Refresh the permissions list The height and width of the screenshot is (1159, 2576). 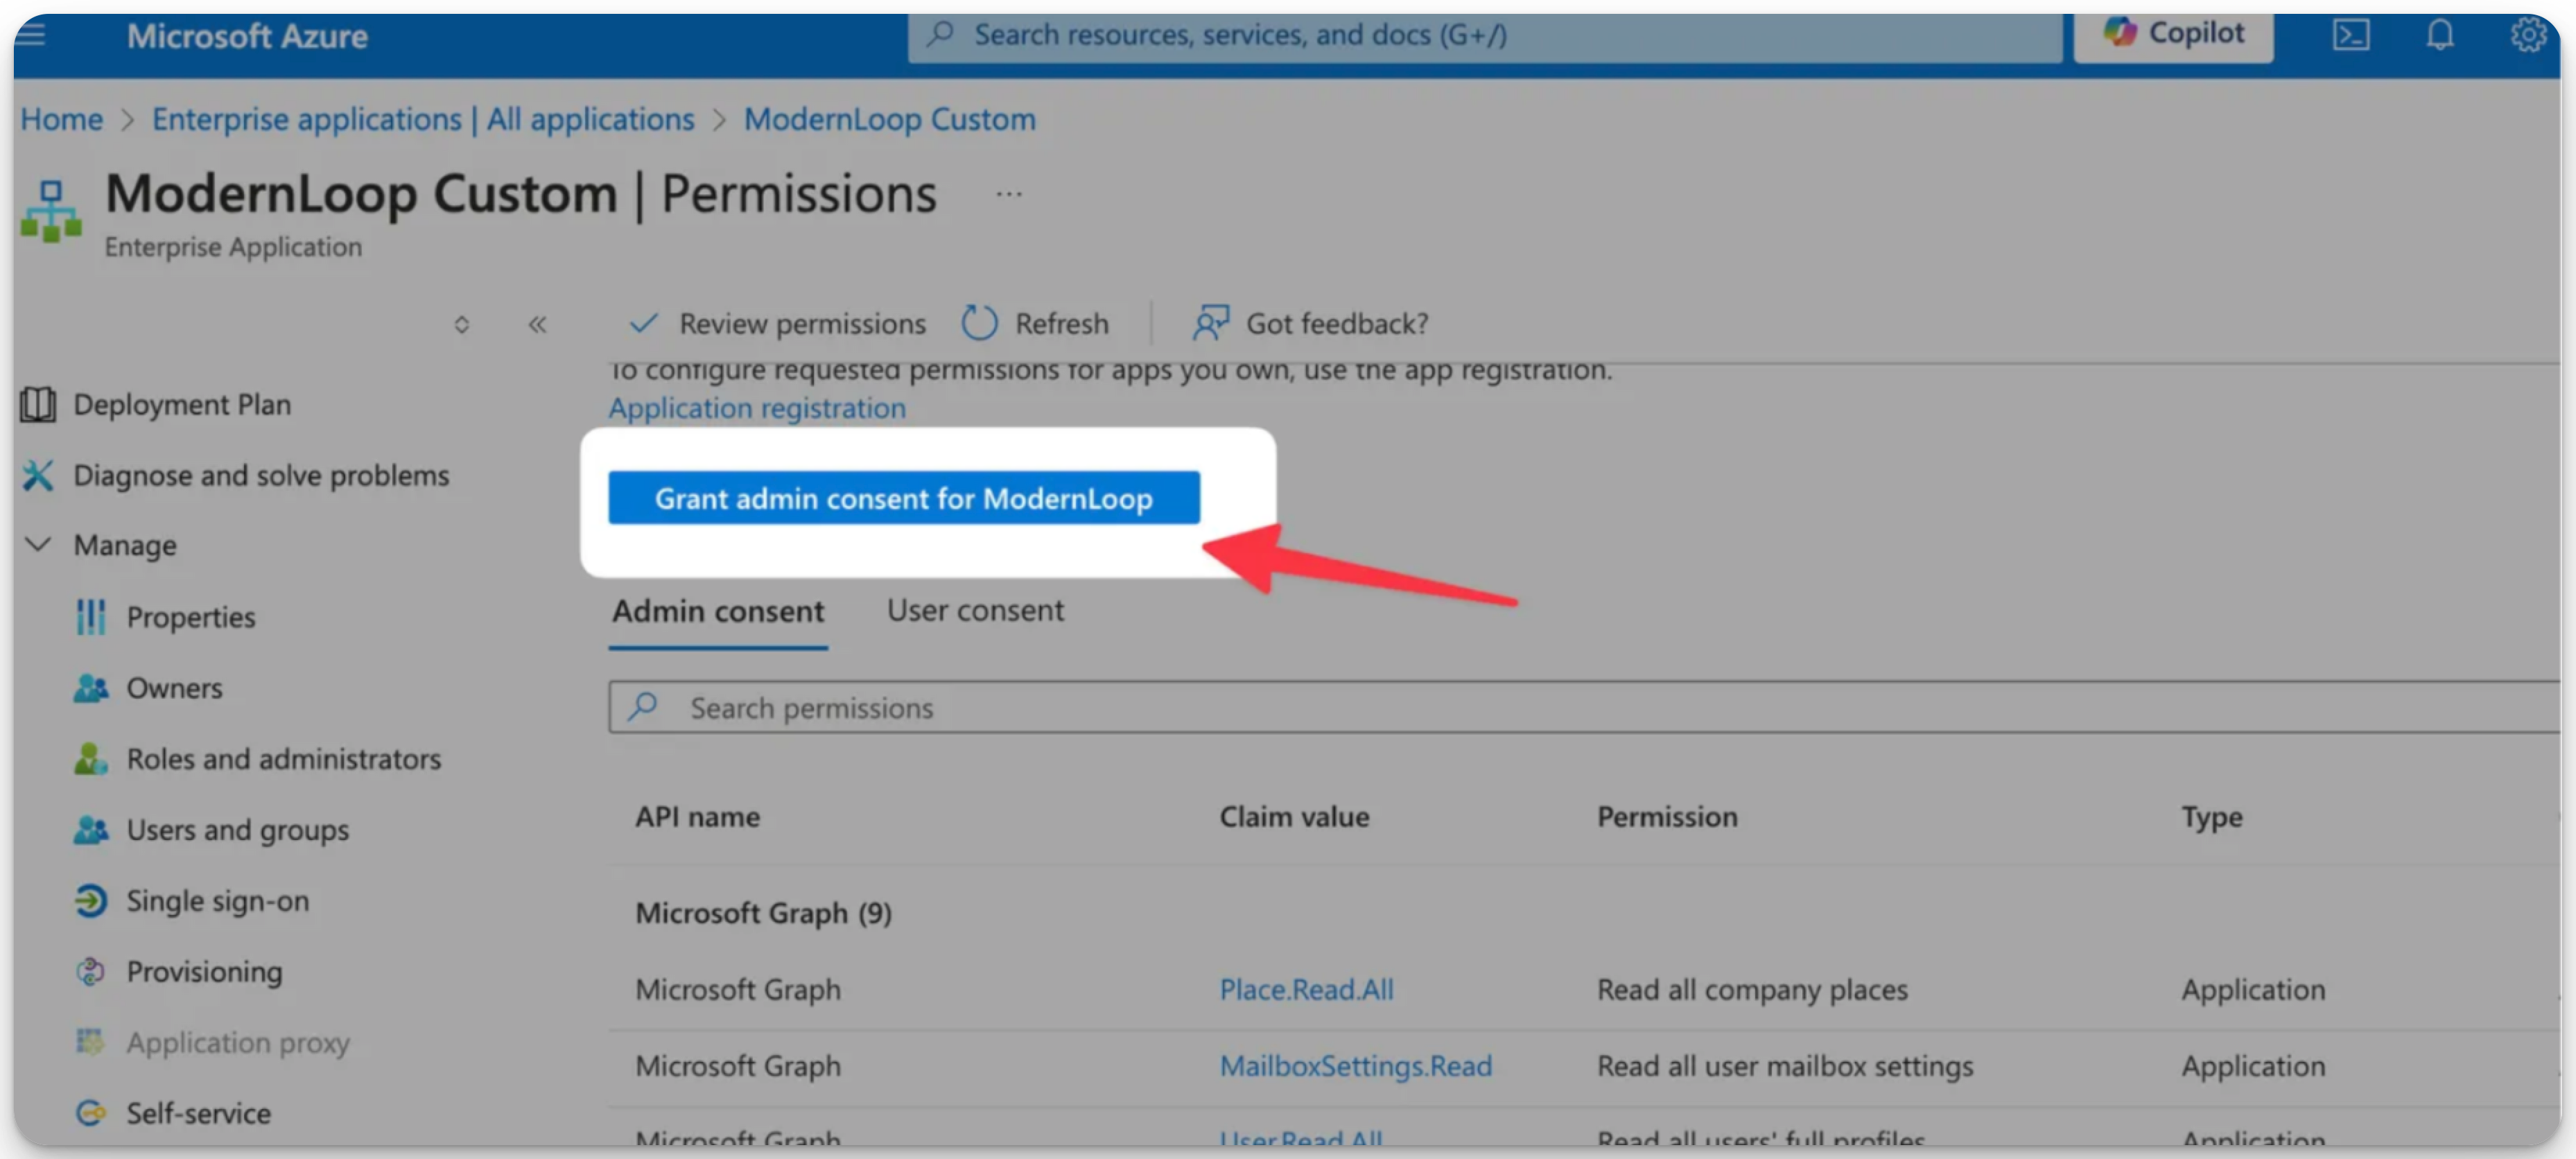click(x=1035, y=324)
